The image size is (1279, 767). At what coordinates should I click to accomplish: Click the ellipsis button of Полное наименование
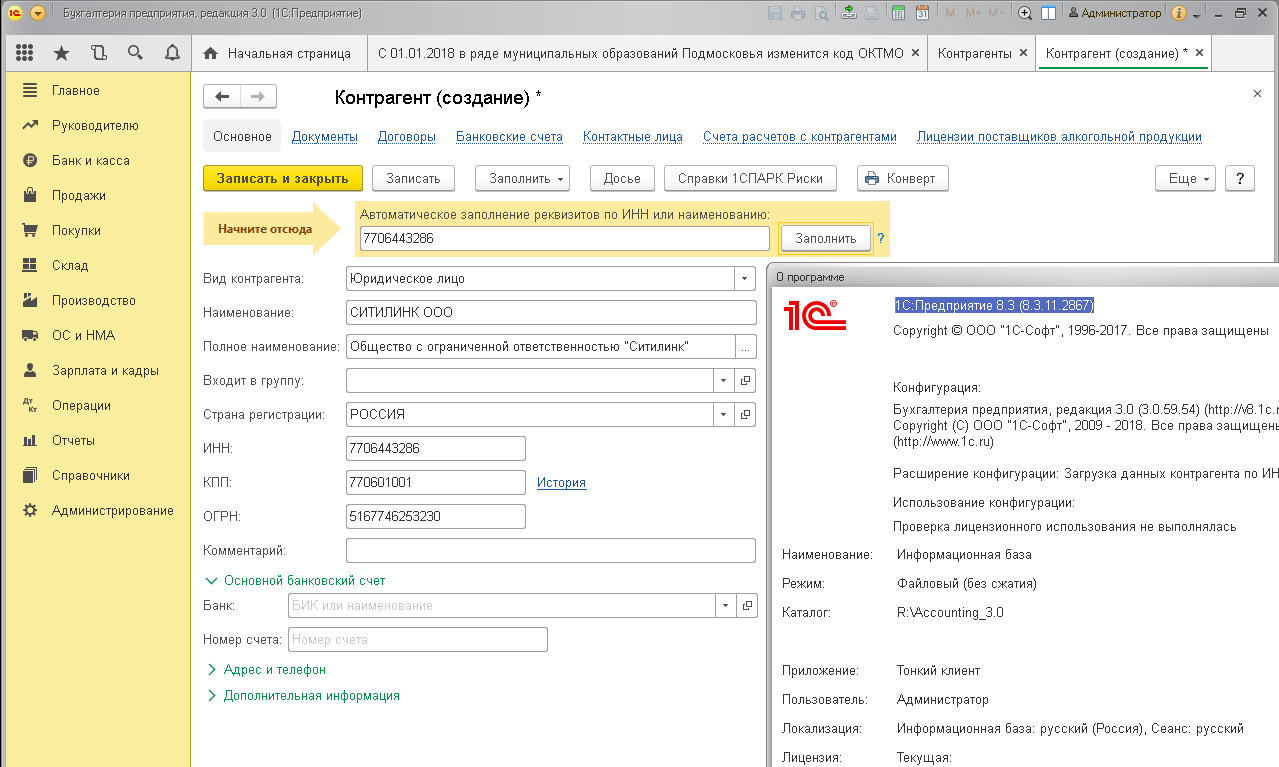coord(745,347)
